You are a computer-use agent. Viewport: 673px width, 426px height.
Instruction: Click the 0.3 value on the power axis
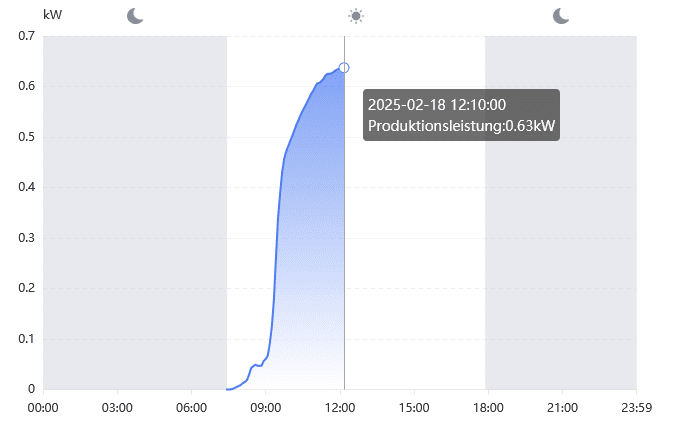[x=27, y=238]
